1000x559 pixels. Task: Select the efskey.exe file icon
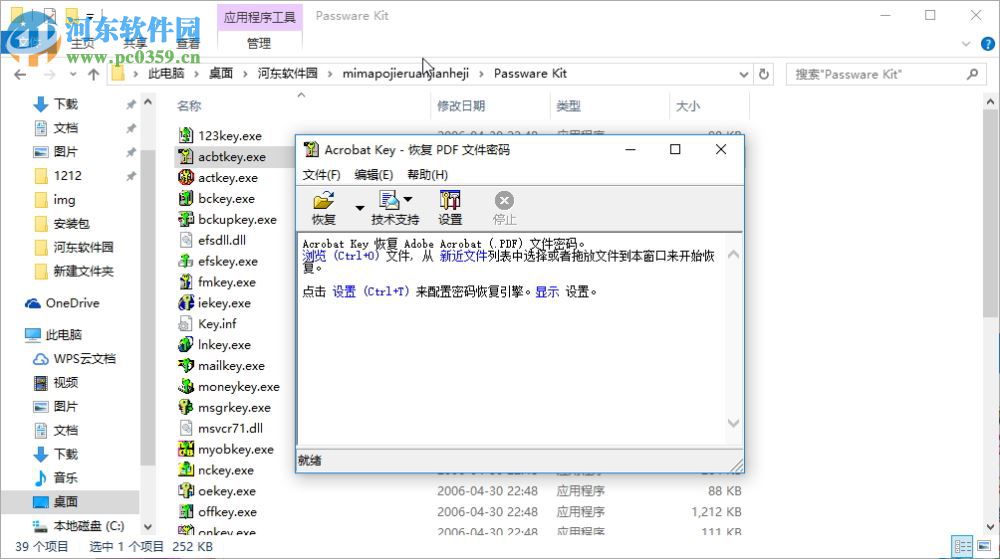(x=186, y=261)
